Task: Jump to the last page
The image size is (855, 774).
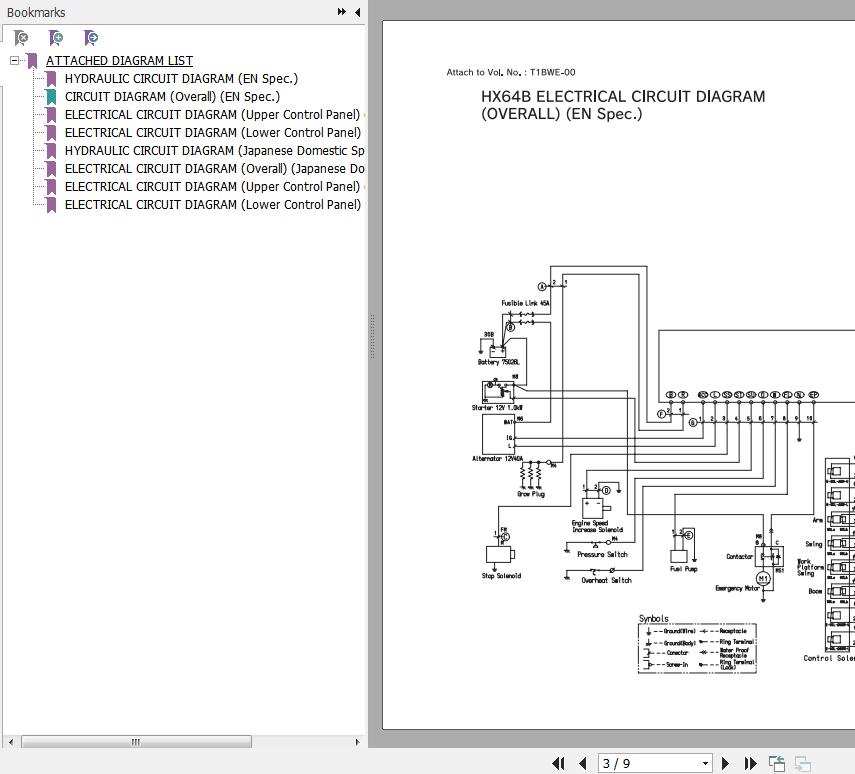Action: pos(749,763)
